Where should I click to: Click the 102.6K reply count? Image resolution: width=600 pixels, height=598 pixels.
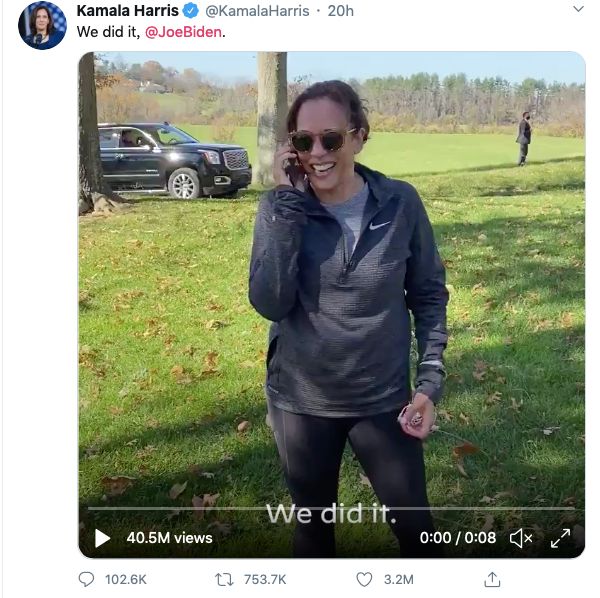(x=126, y=579)
